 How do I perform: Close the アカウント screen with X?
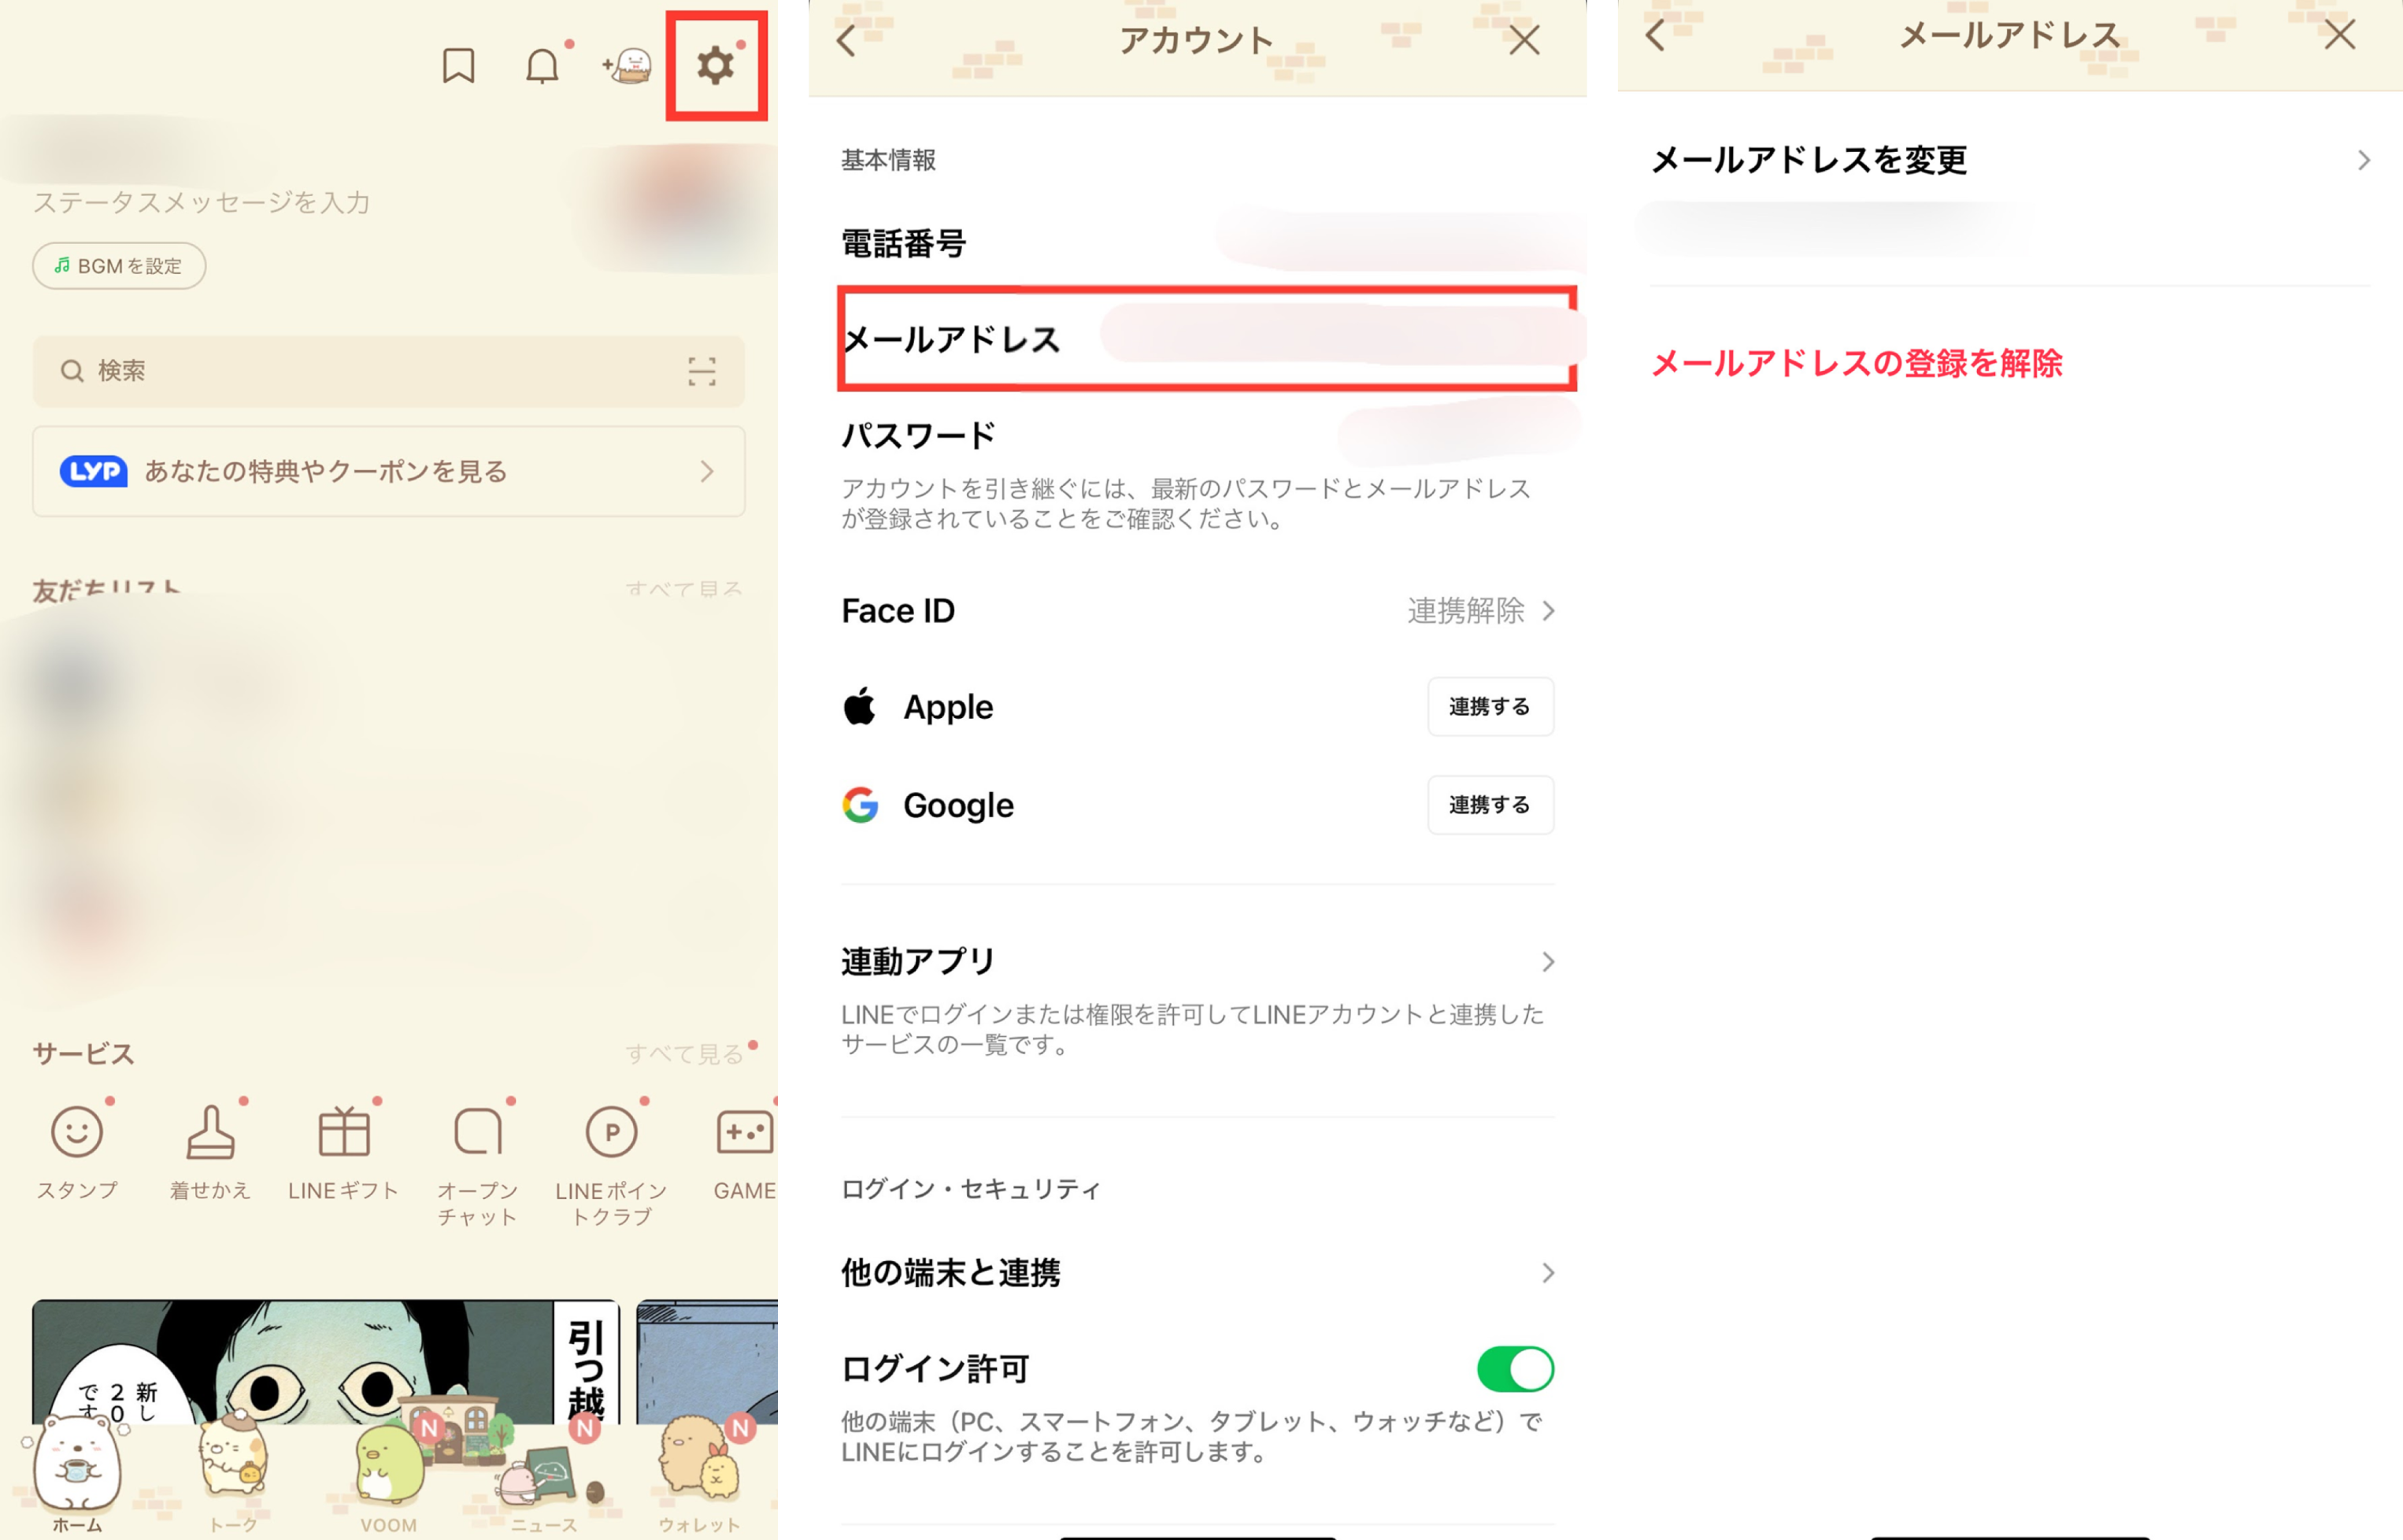1524,40
